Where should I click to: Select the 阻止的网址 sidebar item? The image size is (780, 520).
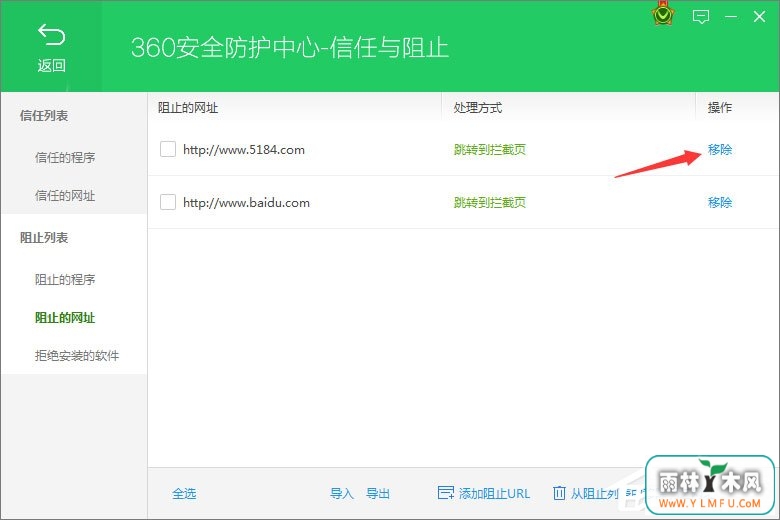pyautogui.click(x=65, y=317)
